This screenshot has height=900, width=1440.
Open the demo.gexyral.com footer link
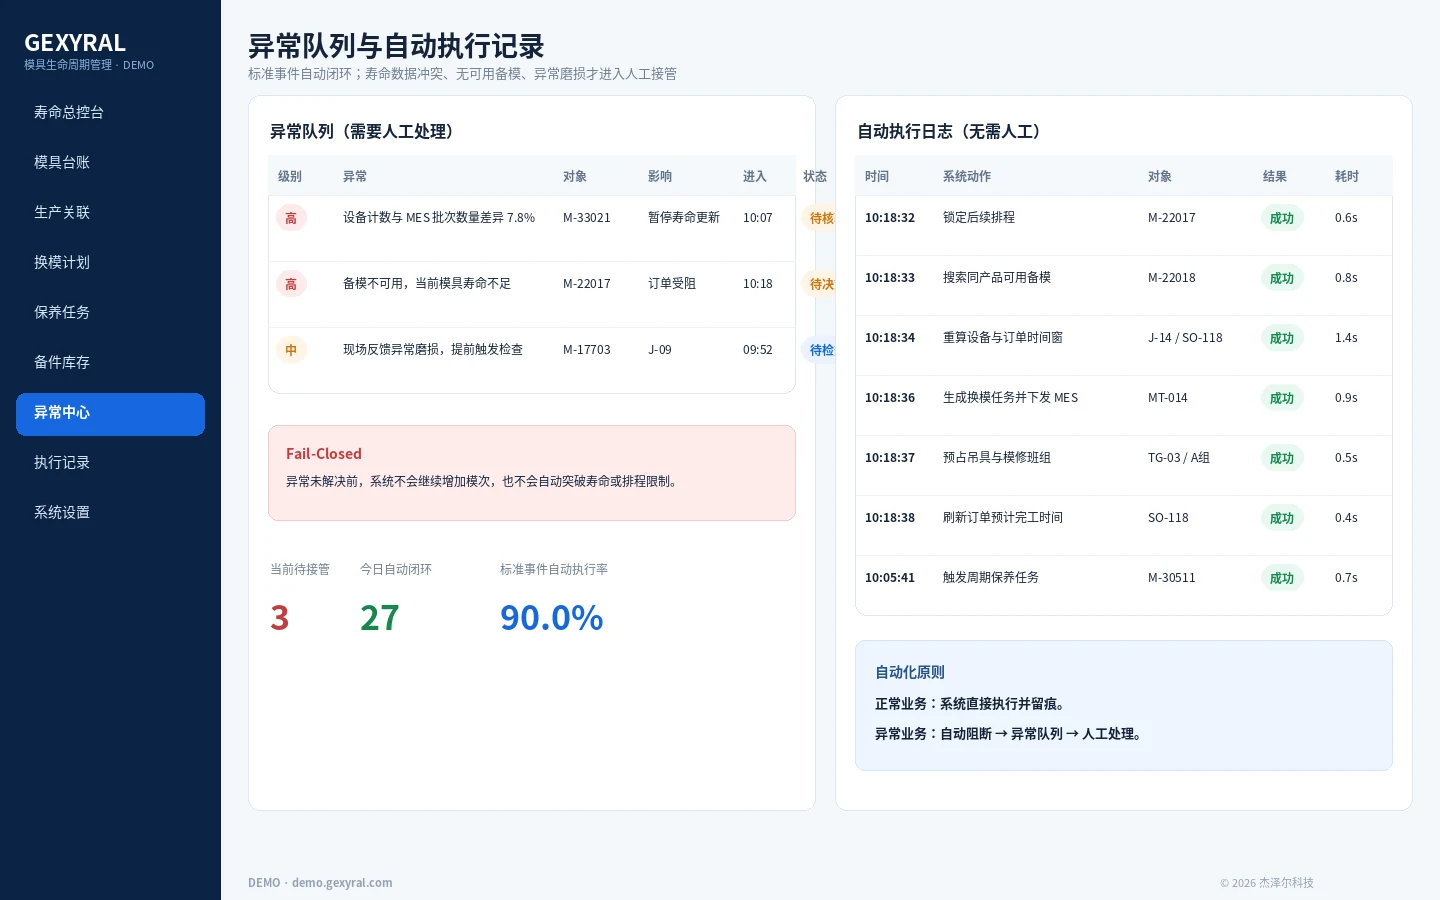click(x=342, y=883)
